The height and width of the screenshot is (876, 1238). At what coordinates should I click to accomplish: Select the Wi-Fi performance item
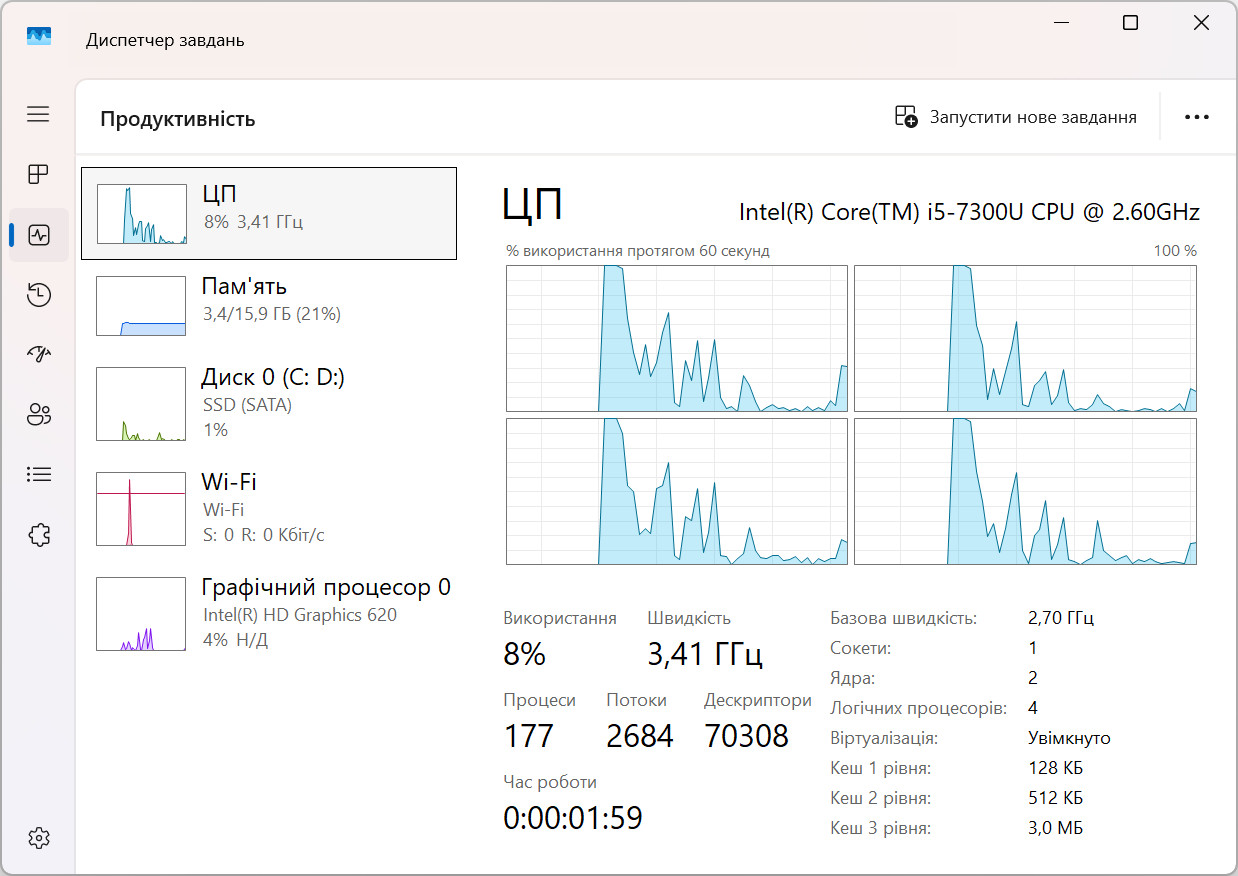pyautogui.click(x=269, y=508)
